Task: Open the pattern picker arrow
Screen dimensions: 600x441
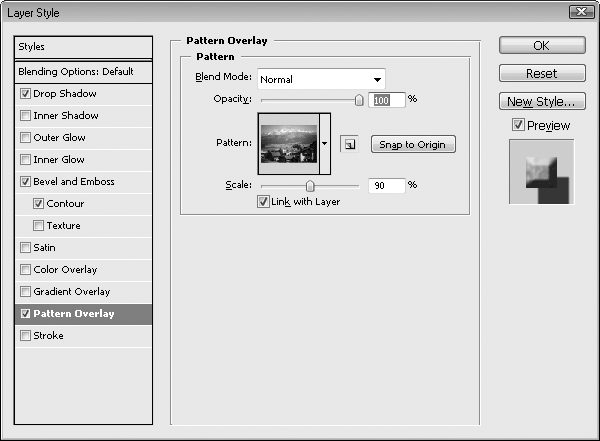Action: point(325,144)
